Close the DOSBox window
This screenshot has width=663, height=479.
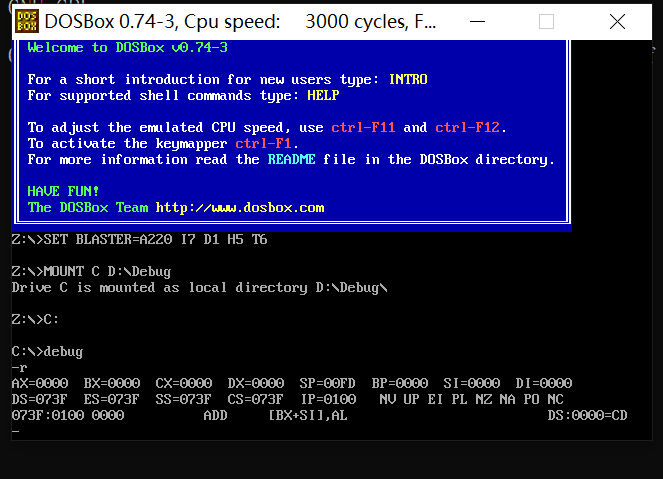[617, 22]
